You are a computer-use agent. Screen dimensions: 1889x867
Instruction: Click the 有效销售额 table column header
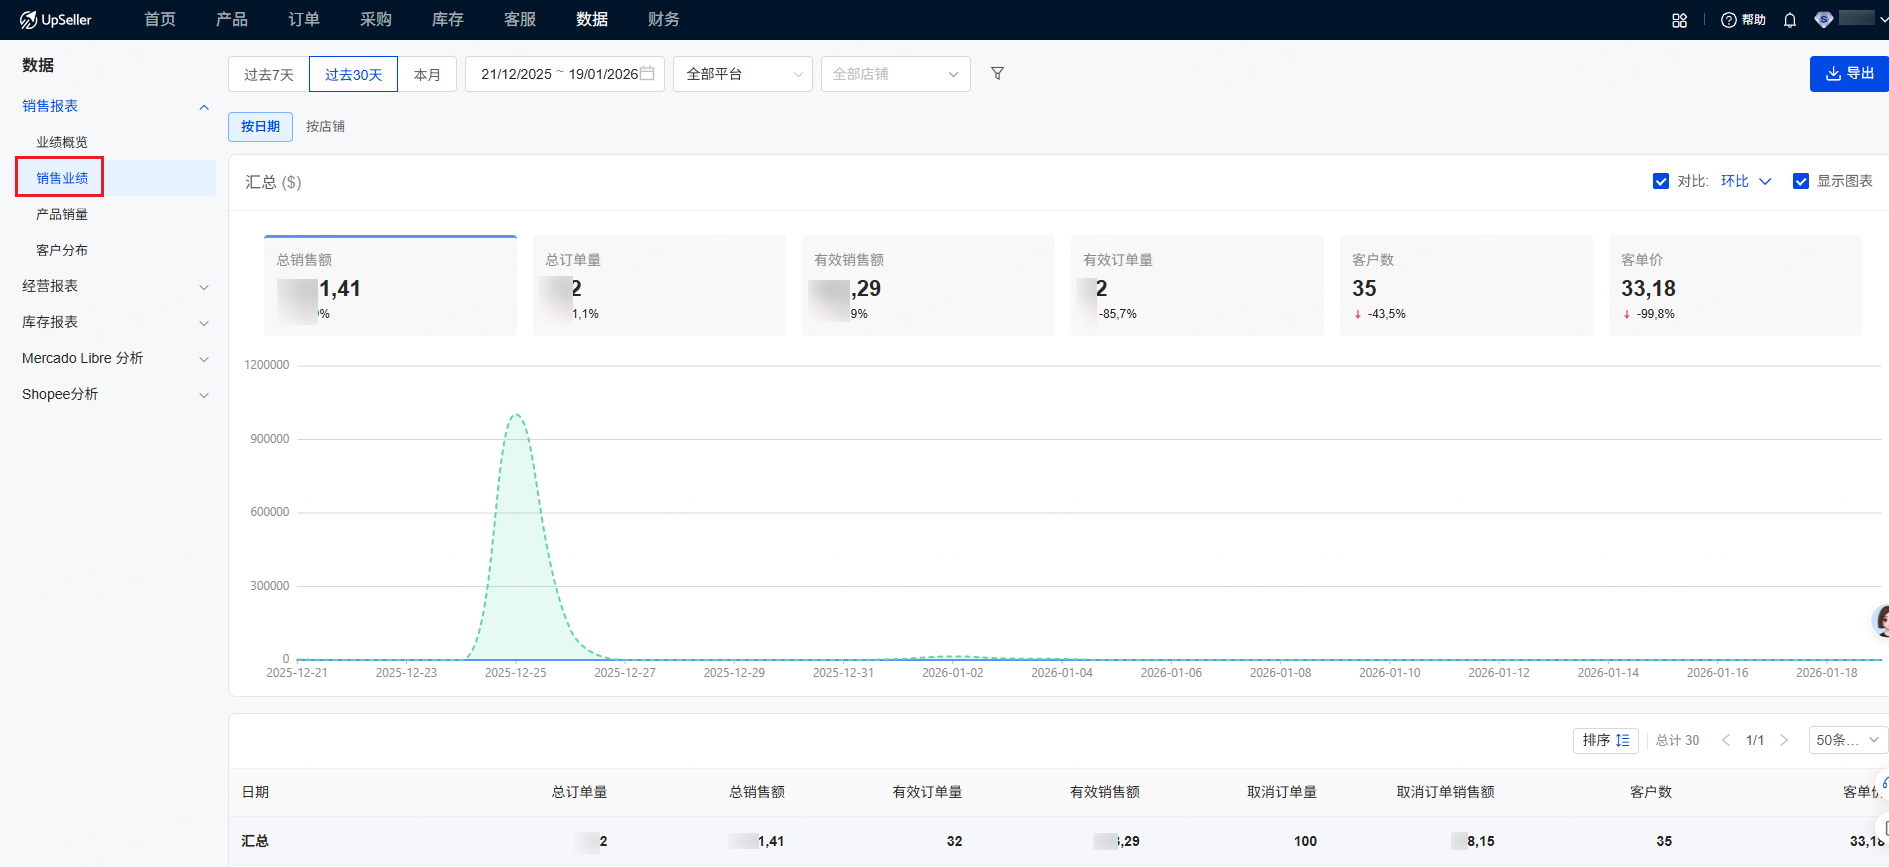click(x=1104, y=792)
